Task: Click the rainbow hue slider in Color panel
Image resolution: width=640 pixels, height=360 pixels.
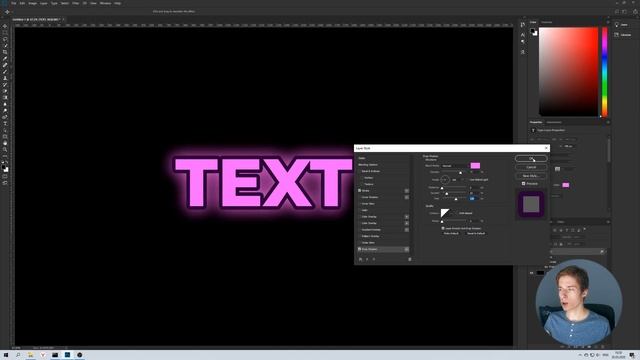Action: [x=604, y=72]
